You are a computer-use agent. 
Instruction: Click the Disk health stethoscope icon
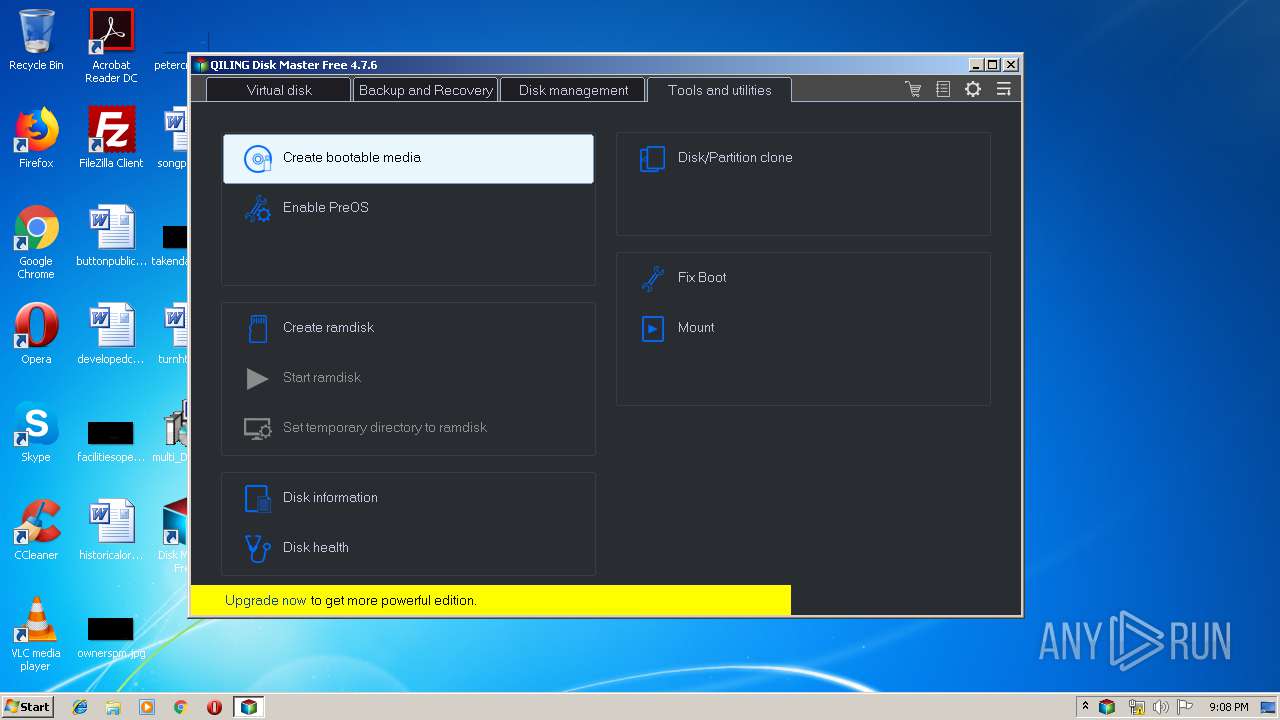point(258,548)
